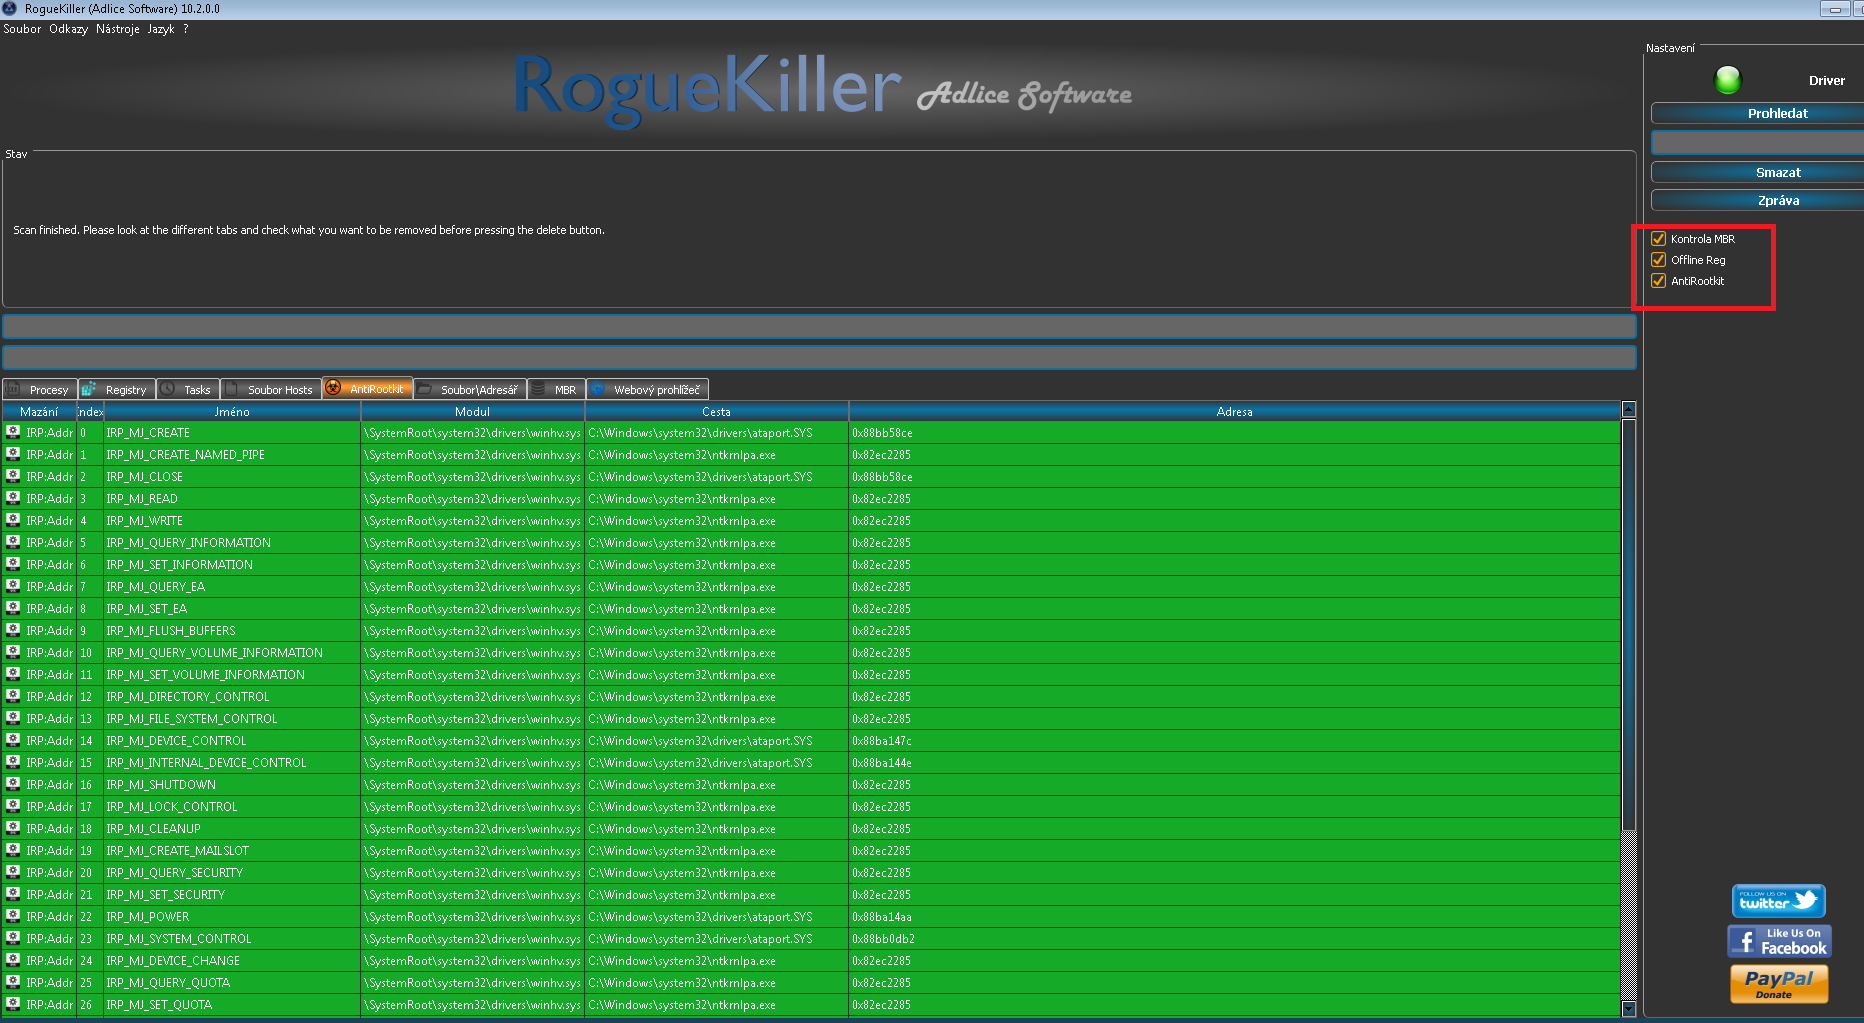This screenshot has width=1864, height=1023.
Task: Click the delete icon of IRP_MJ_FILE_SYSTEM_CONTROL row
Action: pos(13,718)
